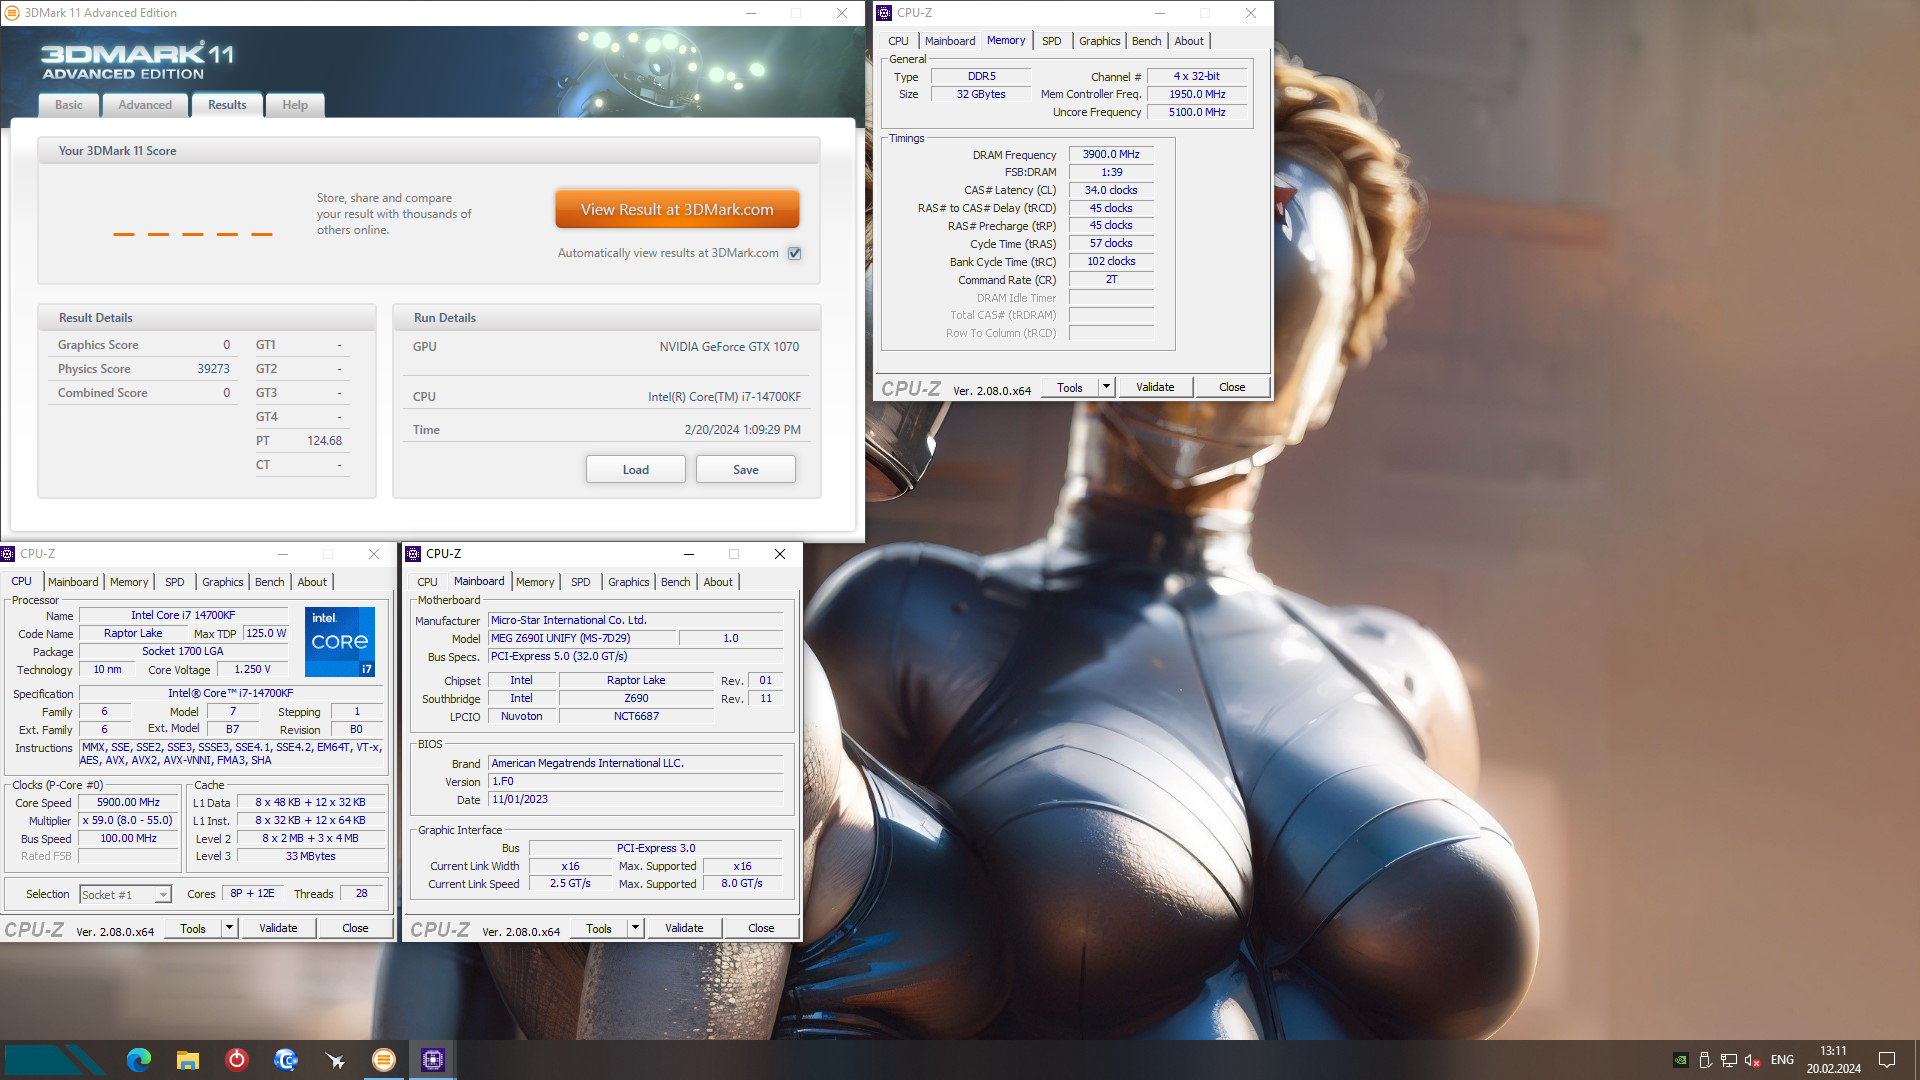The image size is (1920, 1080).
Task: Click the CPU tab window's title bar icon
Action: [x=8, y=554]
